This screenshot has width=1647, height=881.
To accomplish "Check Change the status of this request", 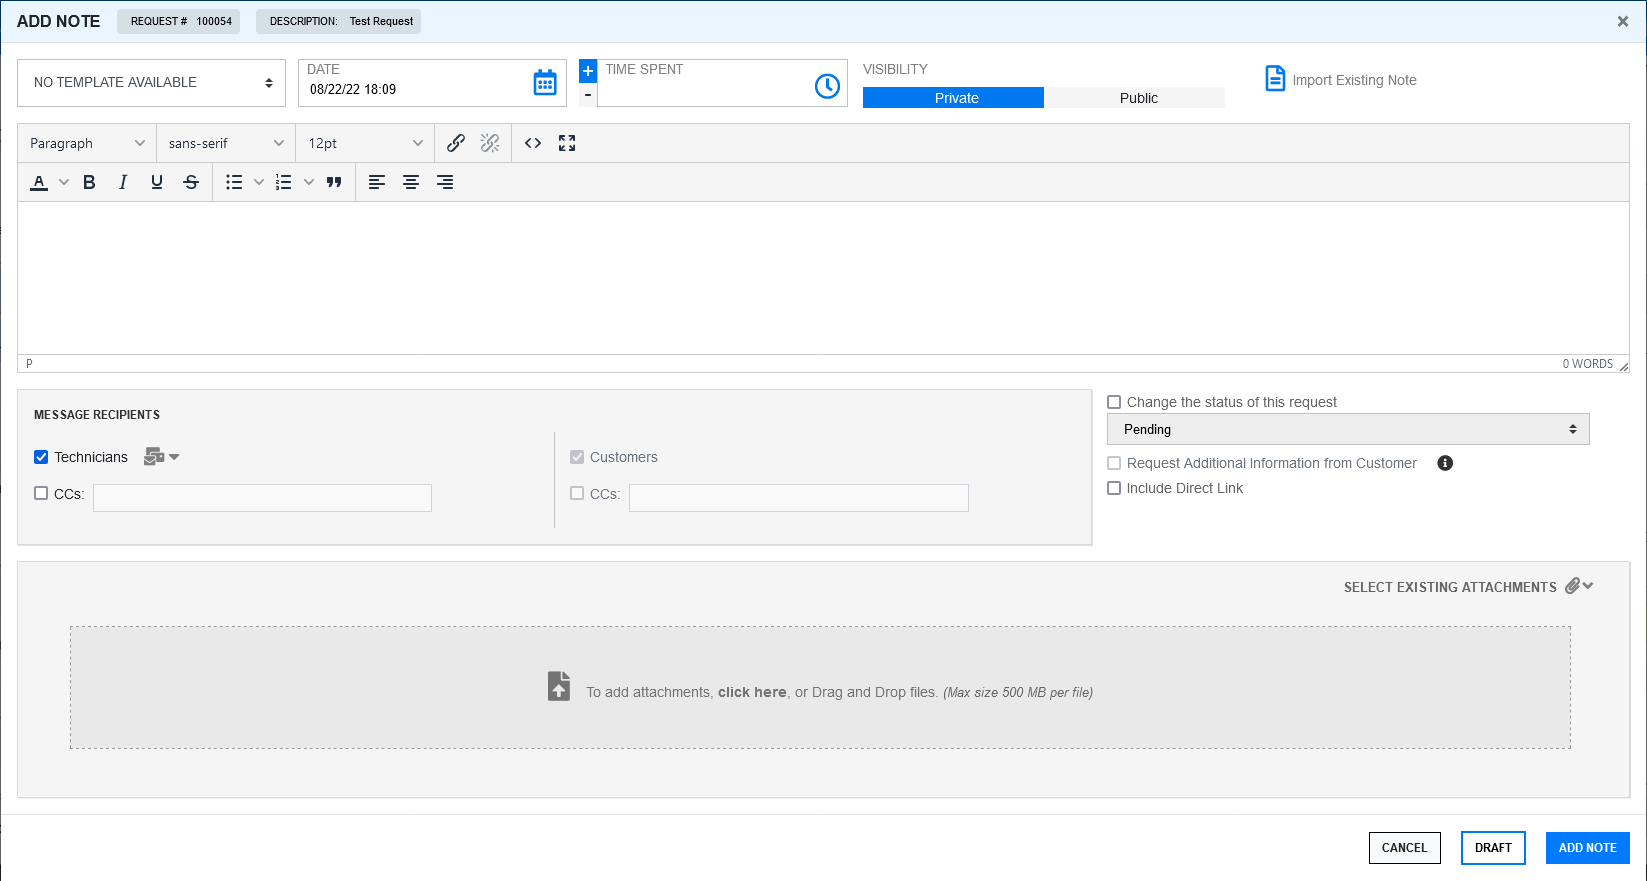I will click(1114, 402).
